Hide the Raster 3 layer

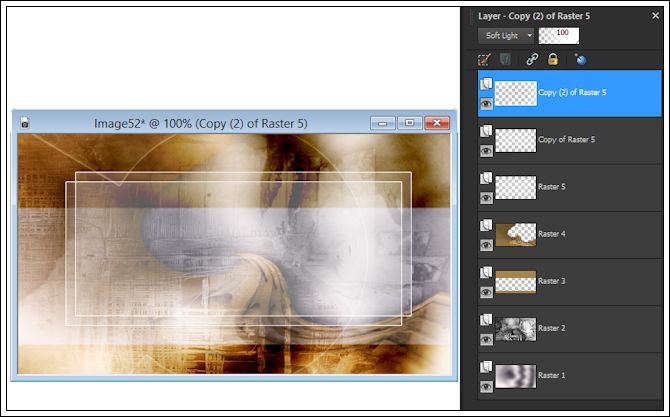[x=486, y=292]
